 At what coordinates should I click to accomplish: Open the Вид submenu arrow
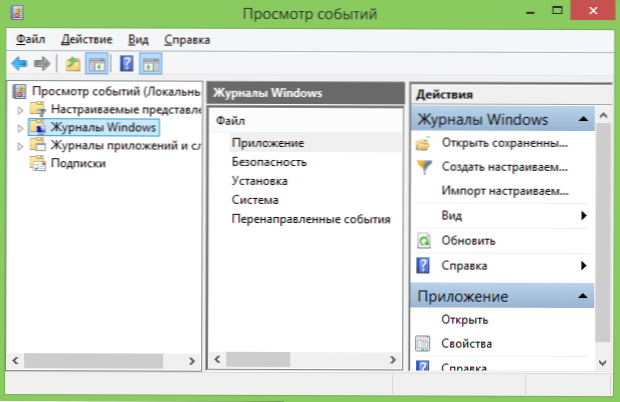[x=584, y=215]
